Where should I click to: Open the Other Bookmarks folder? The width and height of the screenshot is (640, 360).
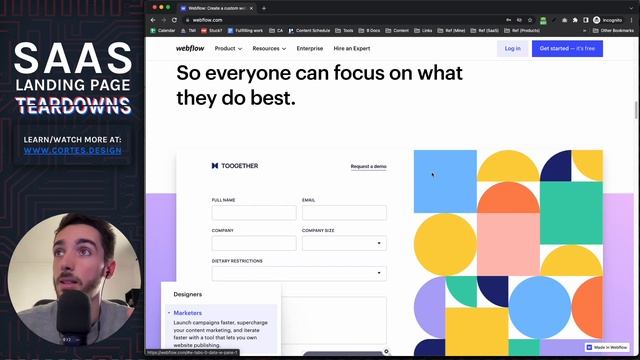(x=613, y=31)
